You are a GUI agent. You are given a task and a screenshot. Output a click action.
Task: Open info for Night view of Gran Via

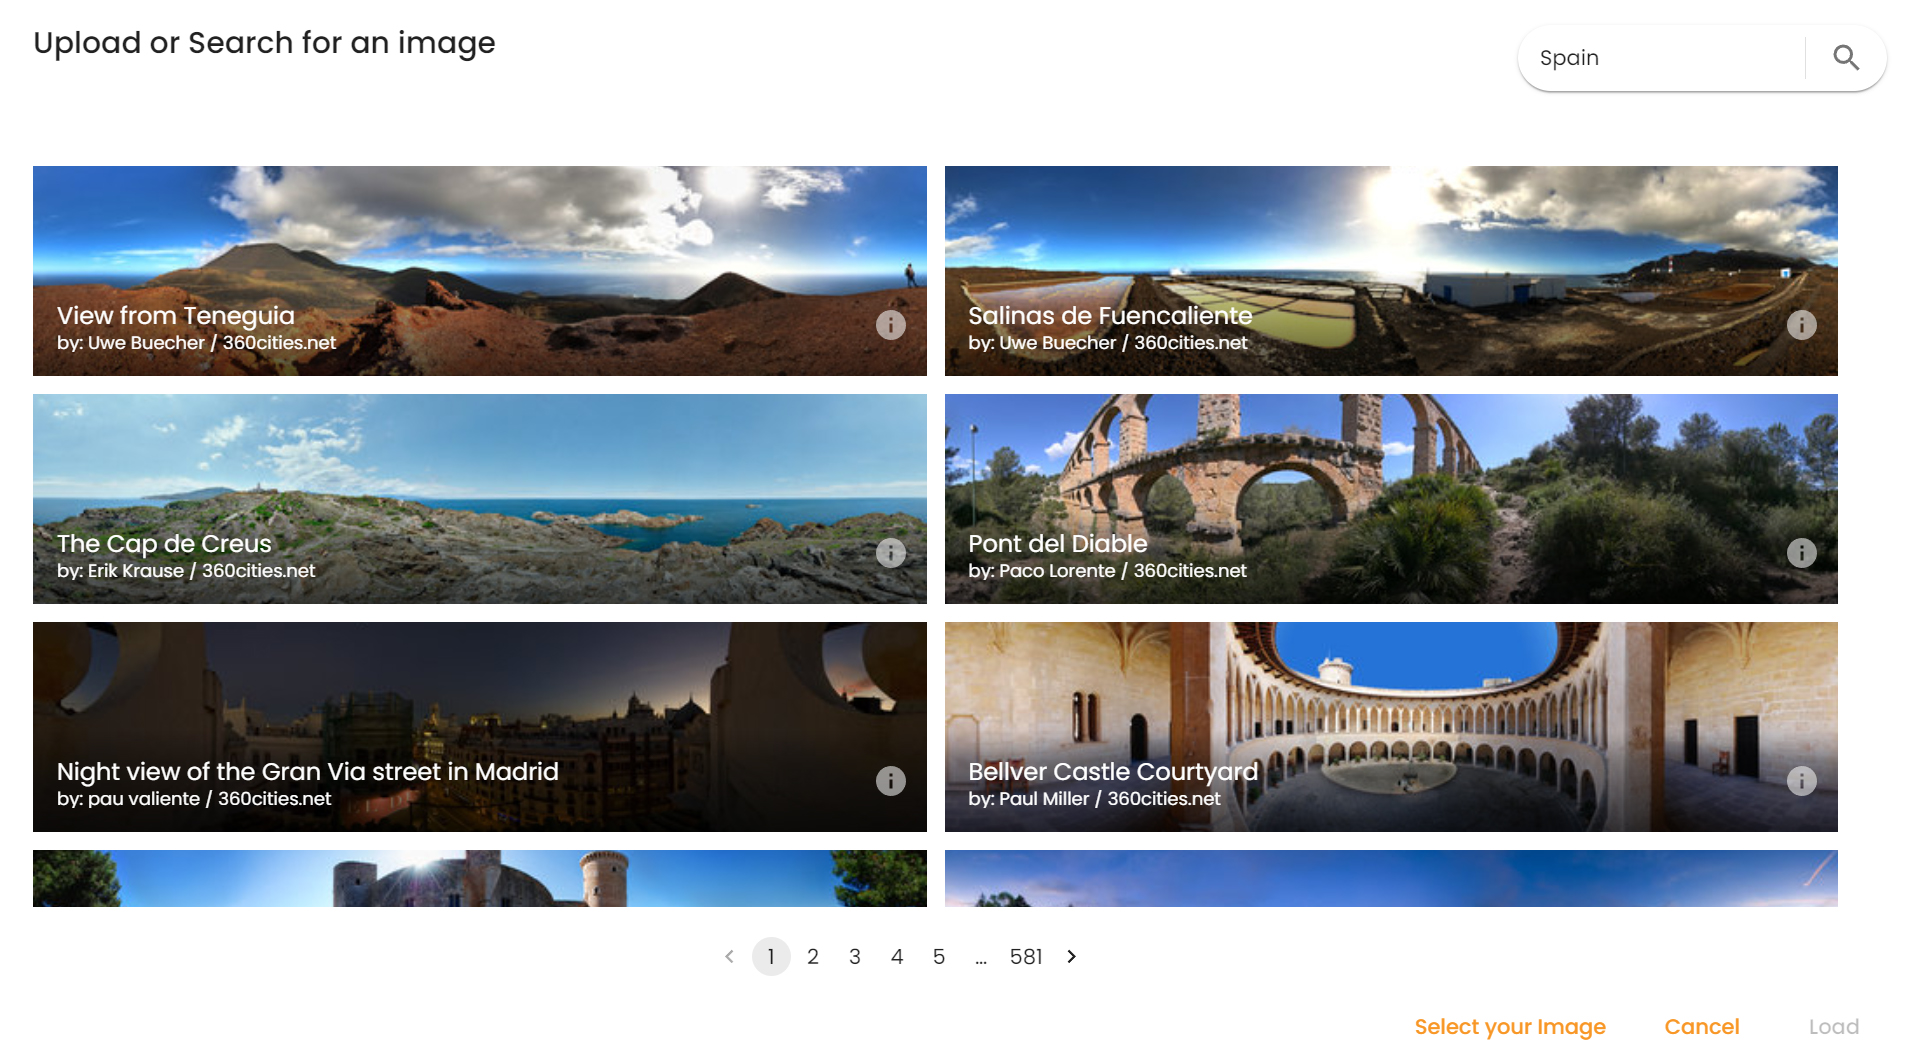891,781
